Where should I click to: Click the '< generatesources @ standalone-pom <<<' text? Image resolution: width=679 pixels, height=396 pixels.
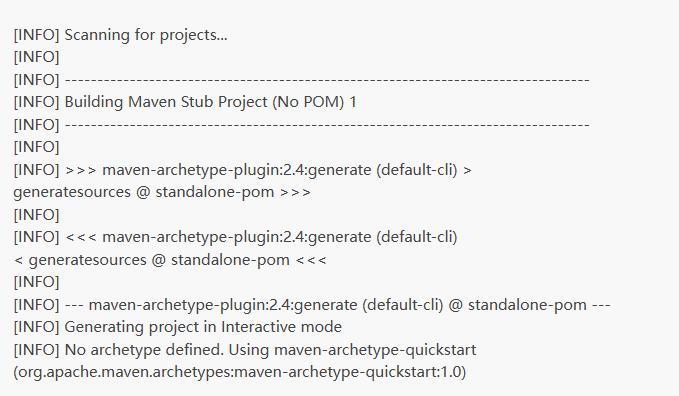pyautogui.click(x=170, y=260)
